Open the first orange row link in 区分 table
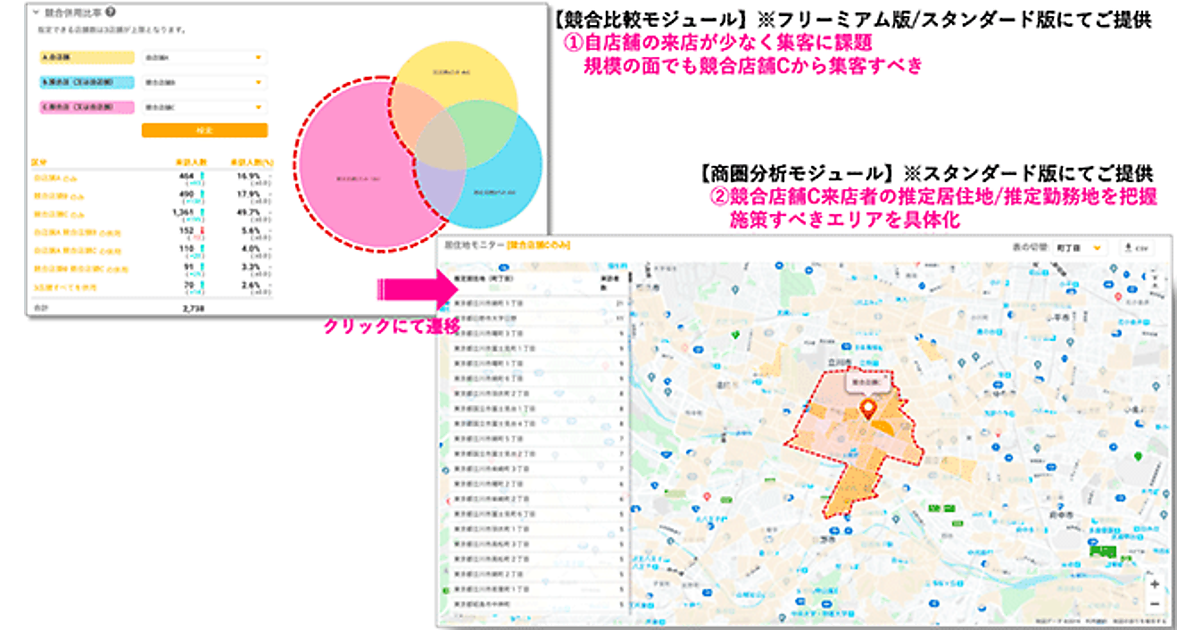The image size is (1200, 630). pyautogui.click(x=52, y=177)
